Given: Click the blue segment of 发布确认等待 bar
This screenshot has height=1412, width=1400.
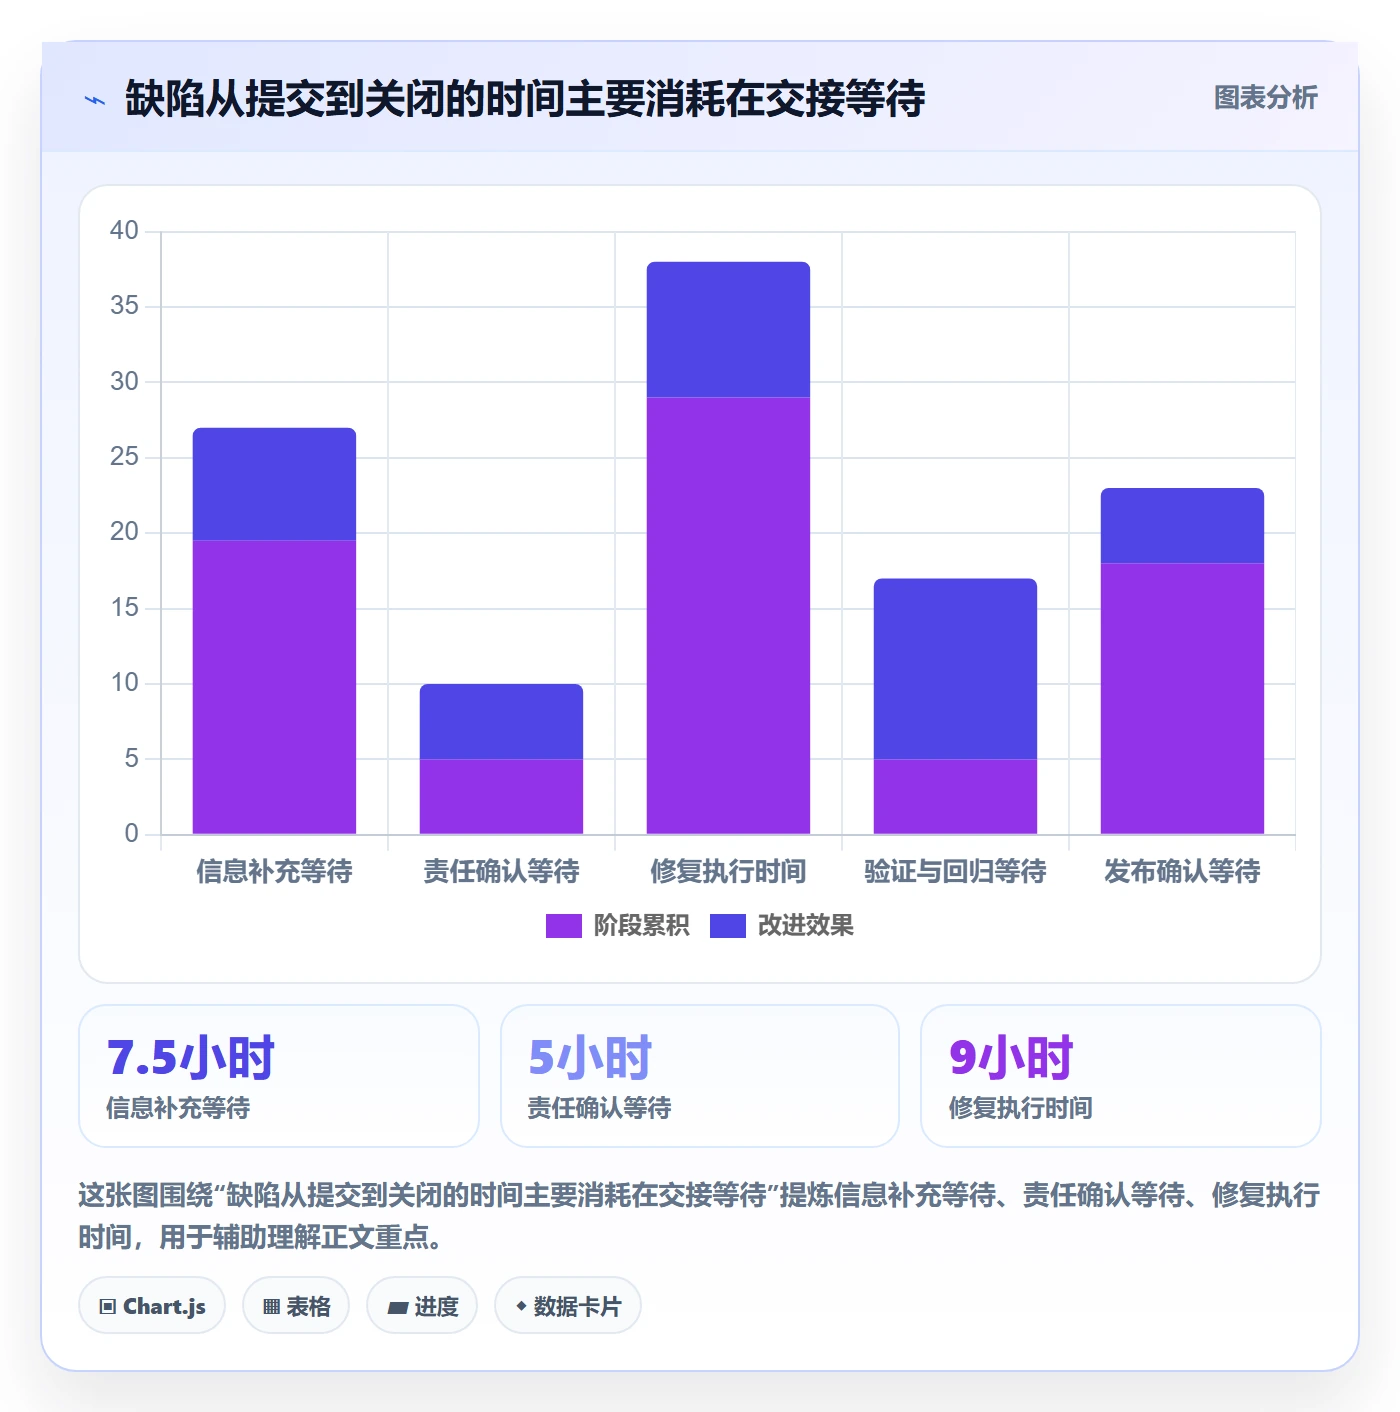Looking at the screenshot, I should [x=1182, y=526].
